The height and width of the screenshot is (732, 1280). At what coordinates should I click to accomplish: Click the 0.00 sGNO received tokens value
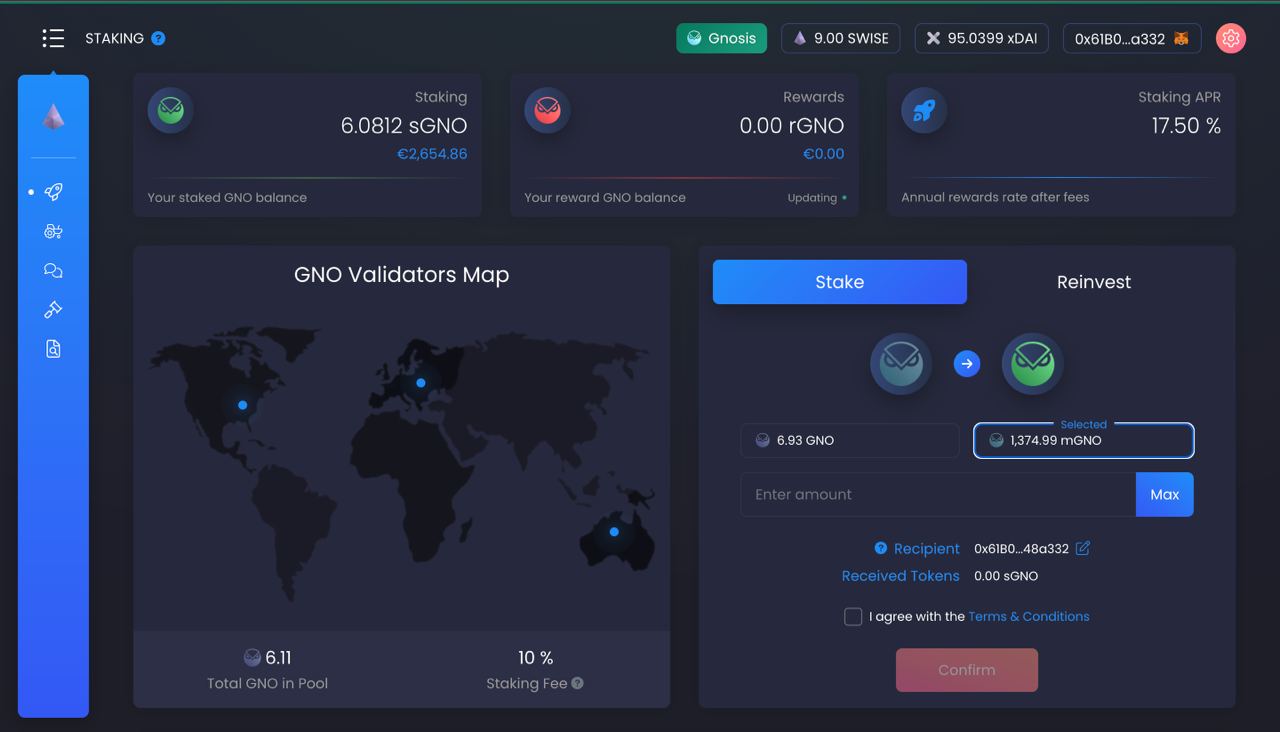tap(1006, 576)
